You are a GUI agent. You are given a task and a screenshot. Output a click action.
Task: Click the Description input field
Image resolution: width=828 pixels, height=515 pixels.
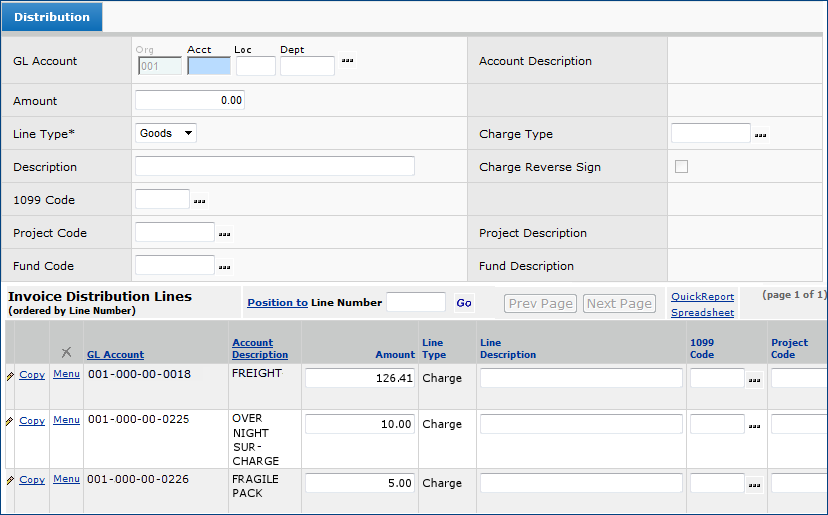pos(274,166)
